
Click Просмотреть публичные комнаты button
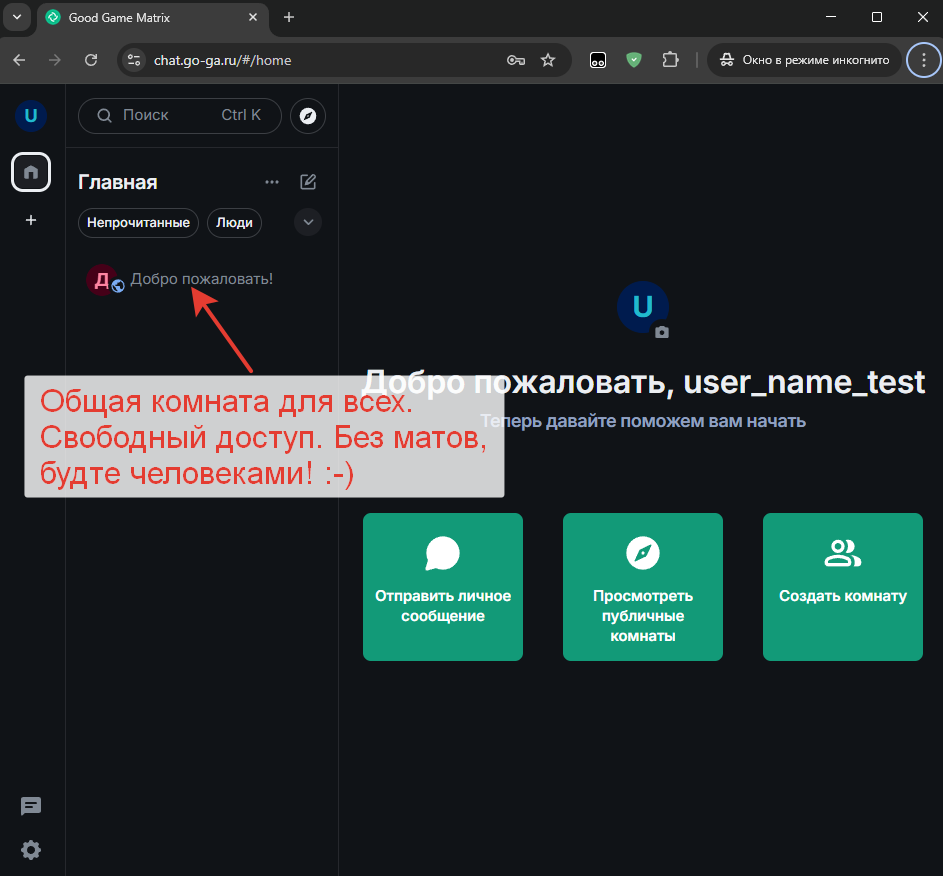642,587
